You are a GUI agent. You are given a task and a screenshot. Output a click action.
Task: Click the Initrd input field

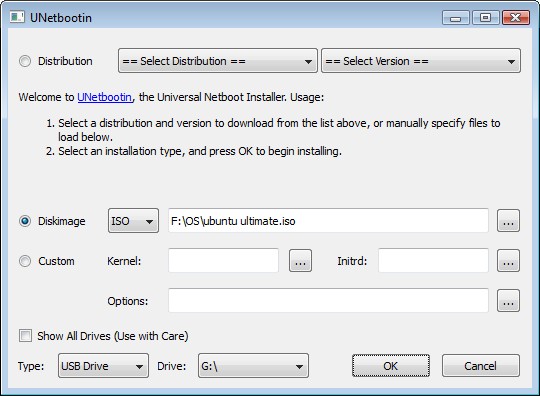tap(433, 260)
